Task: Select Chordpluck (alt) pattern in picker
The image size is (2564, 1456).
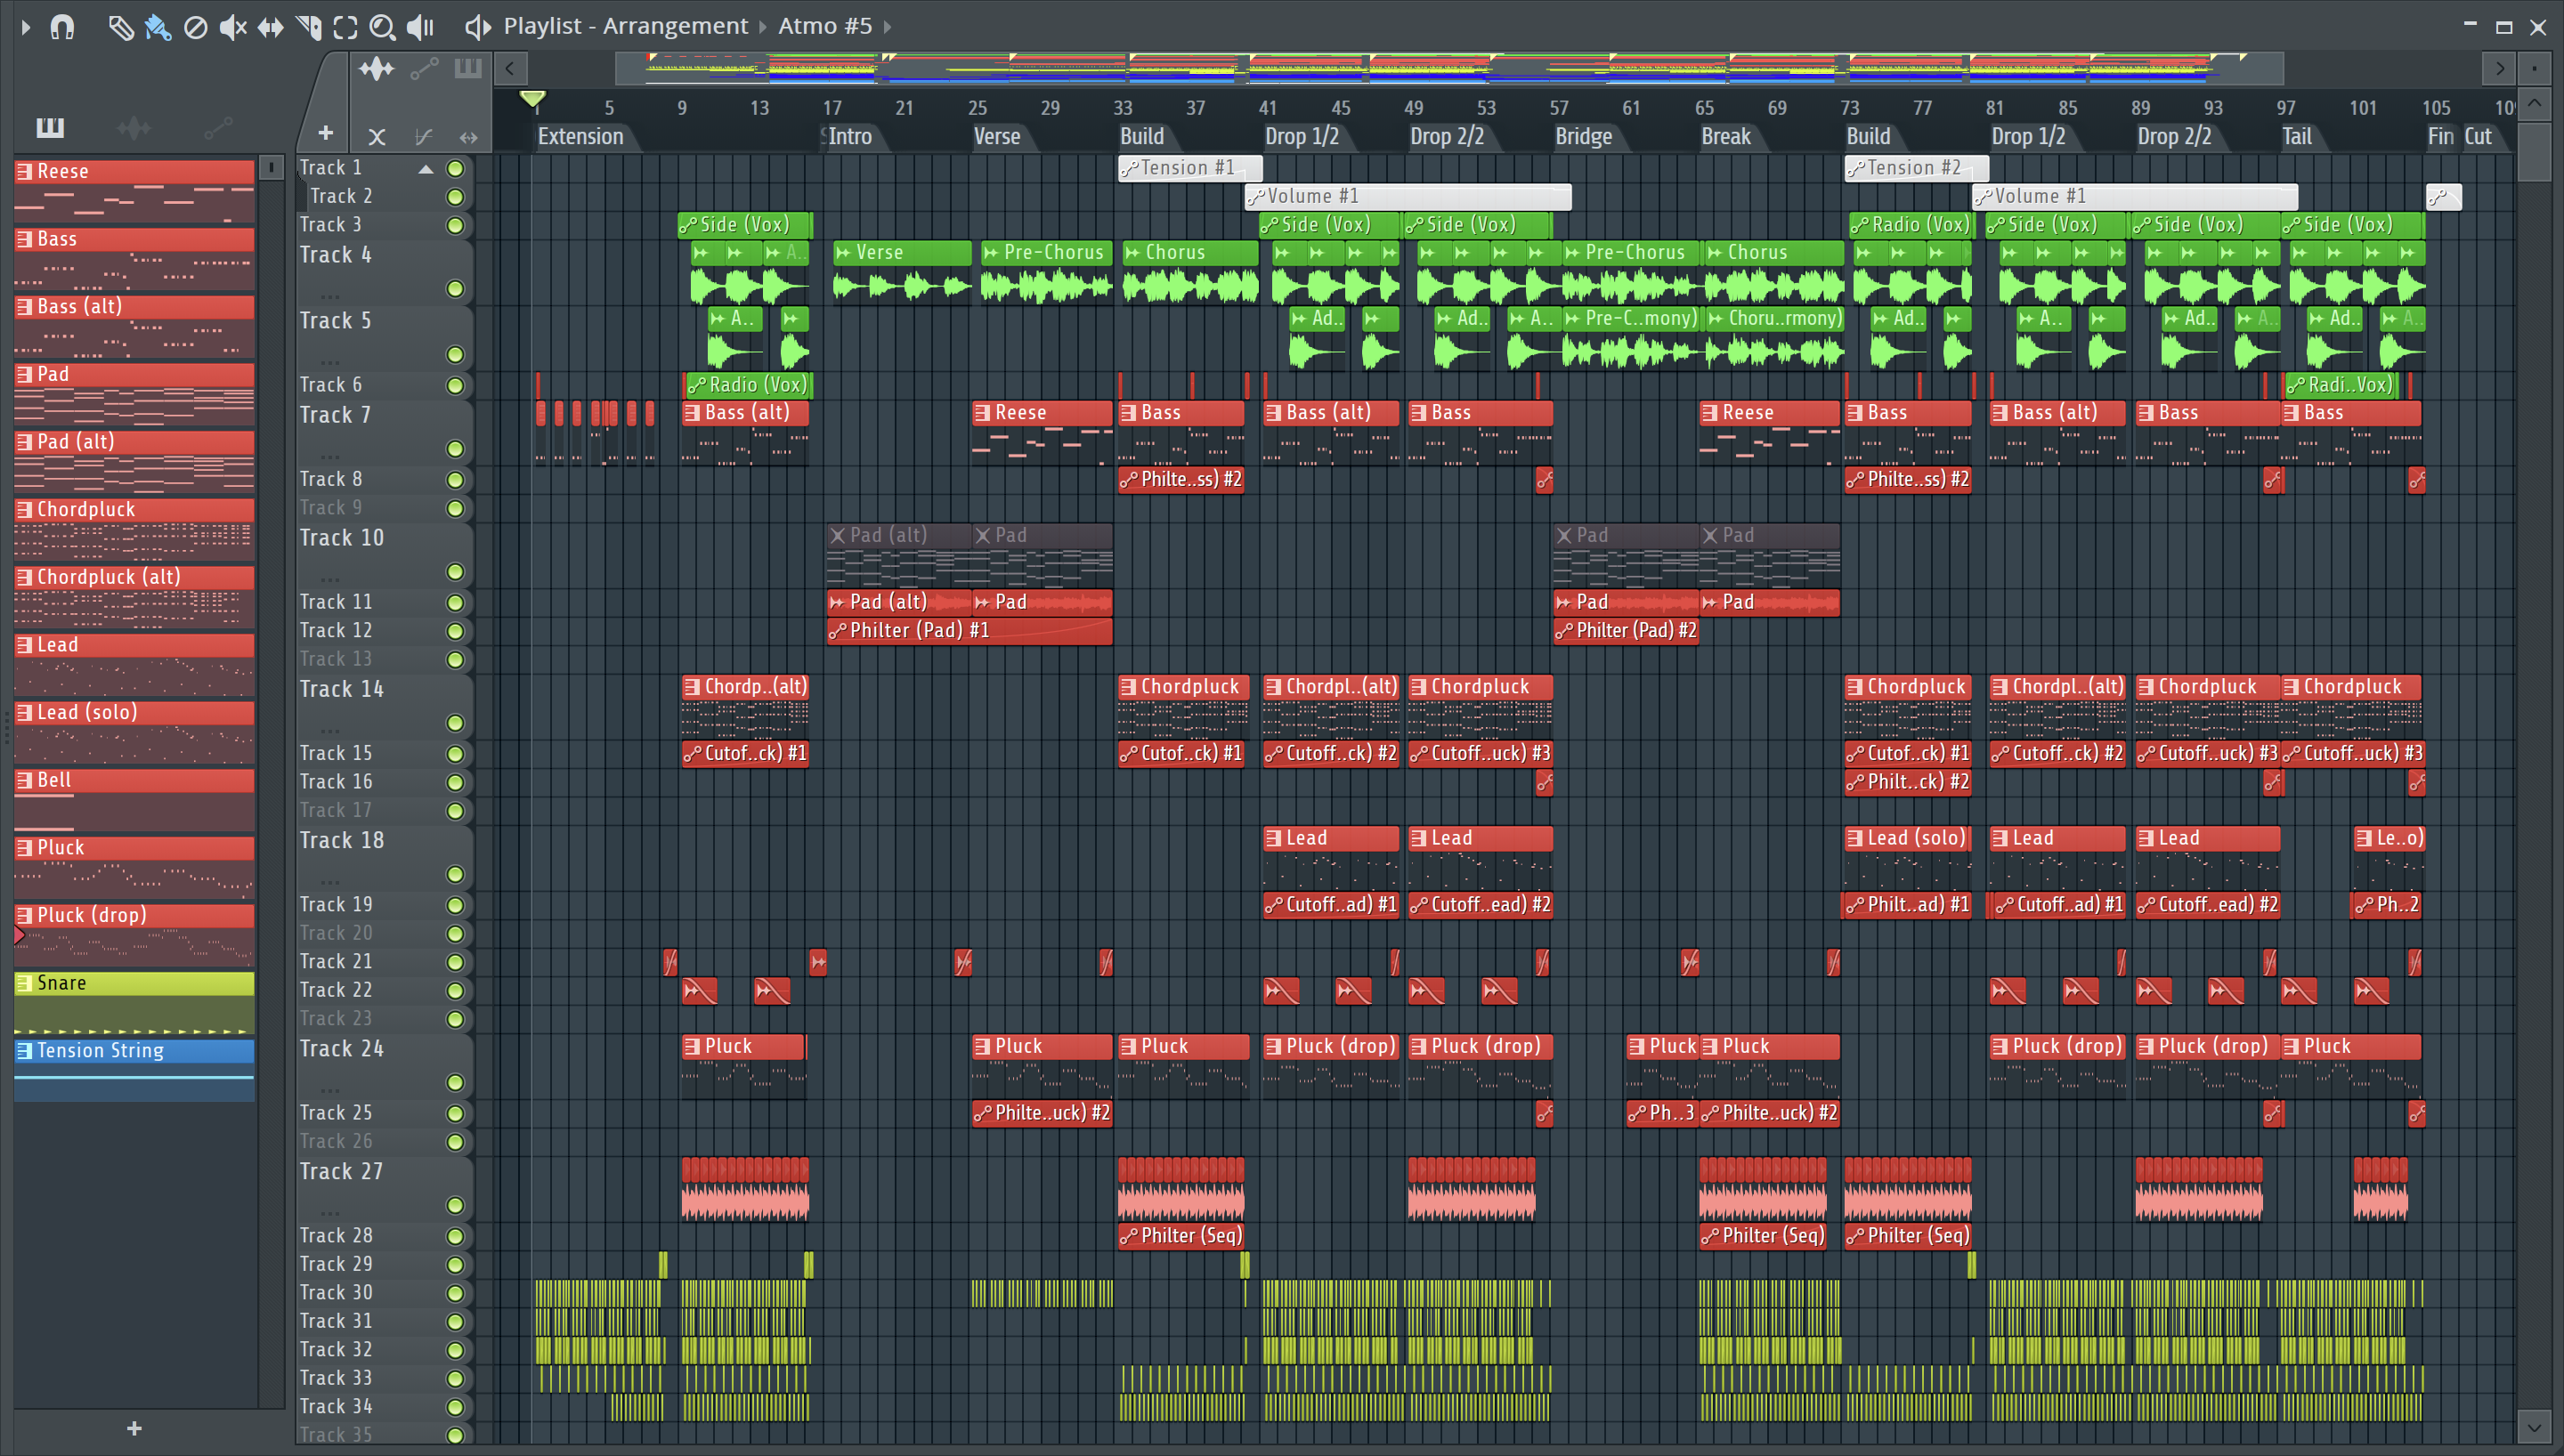Action: pyautogui.click(x=134, y=597)
